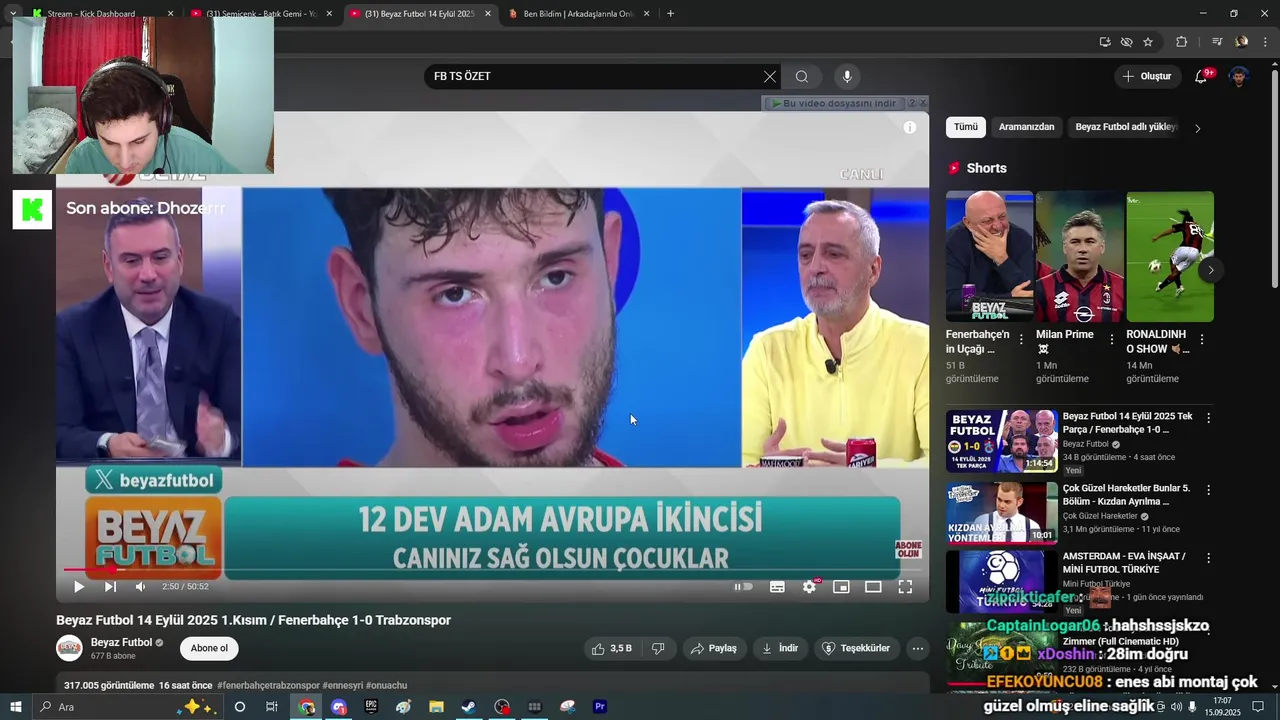Viewport: 1280px width, 720px height.
Task: Bookmark this page with star icon
Action: 1148,42
